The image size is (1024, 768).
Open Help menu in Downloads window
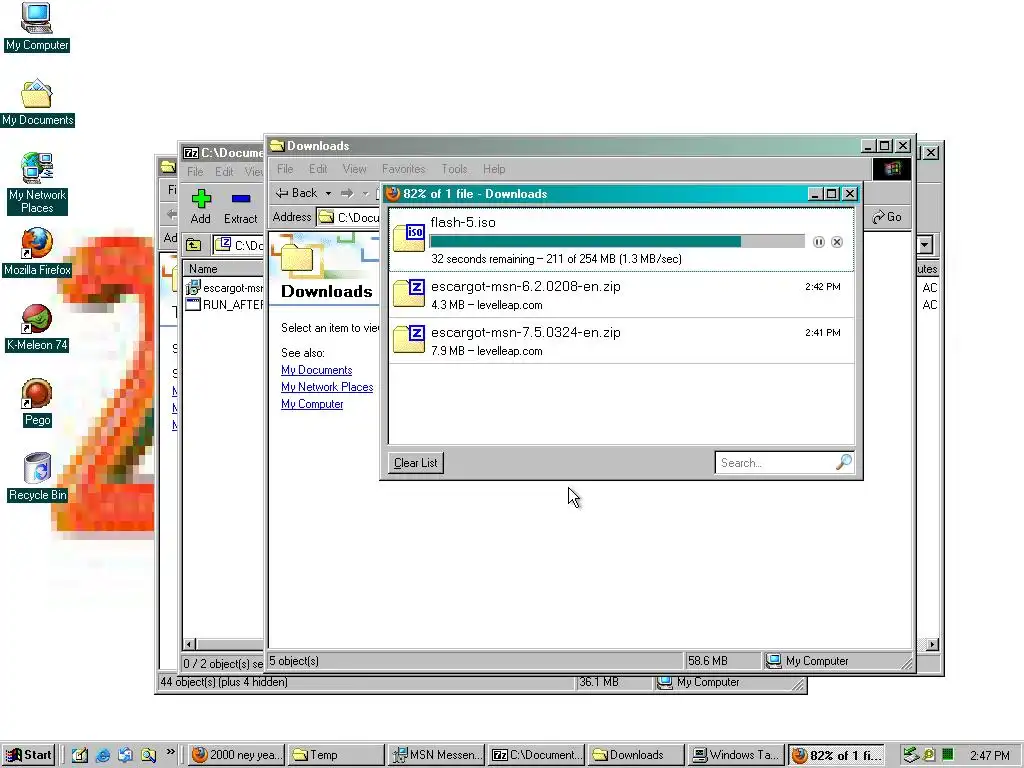494,169
